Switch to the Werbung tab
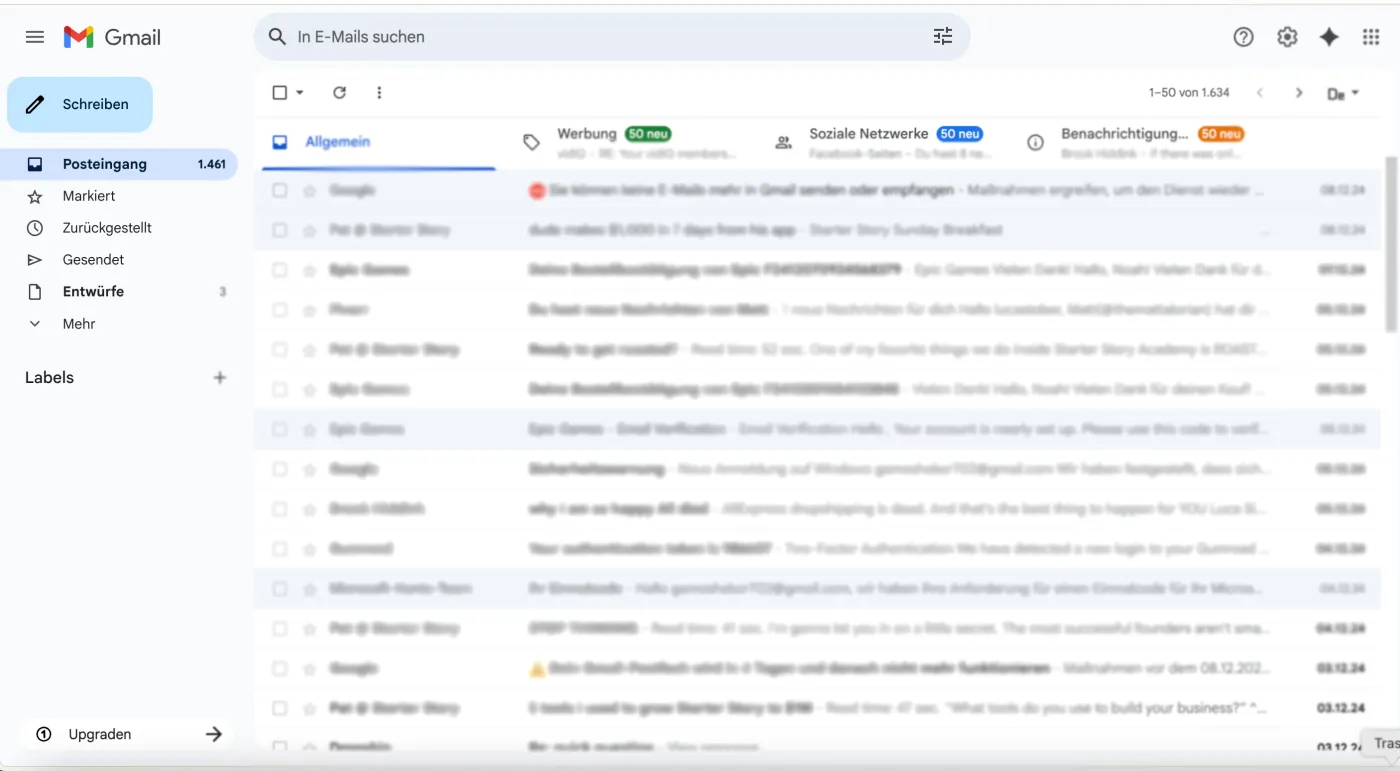The width and height of the screenshot is (1400, 771). (x=587, y=142)
